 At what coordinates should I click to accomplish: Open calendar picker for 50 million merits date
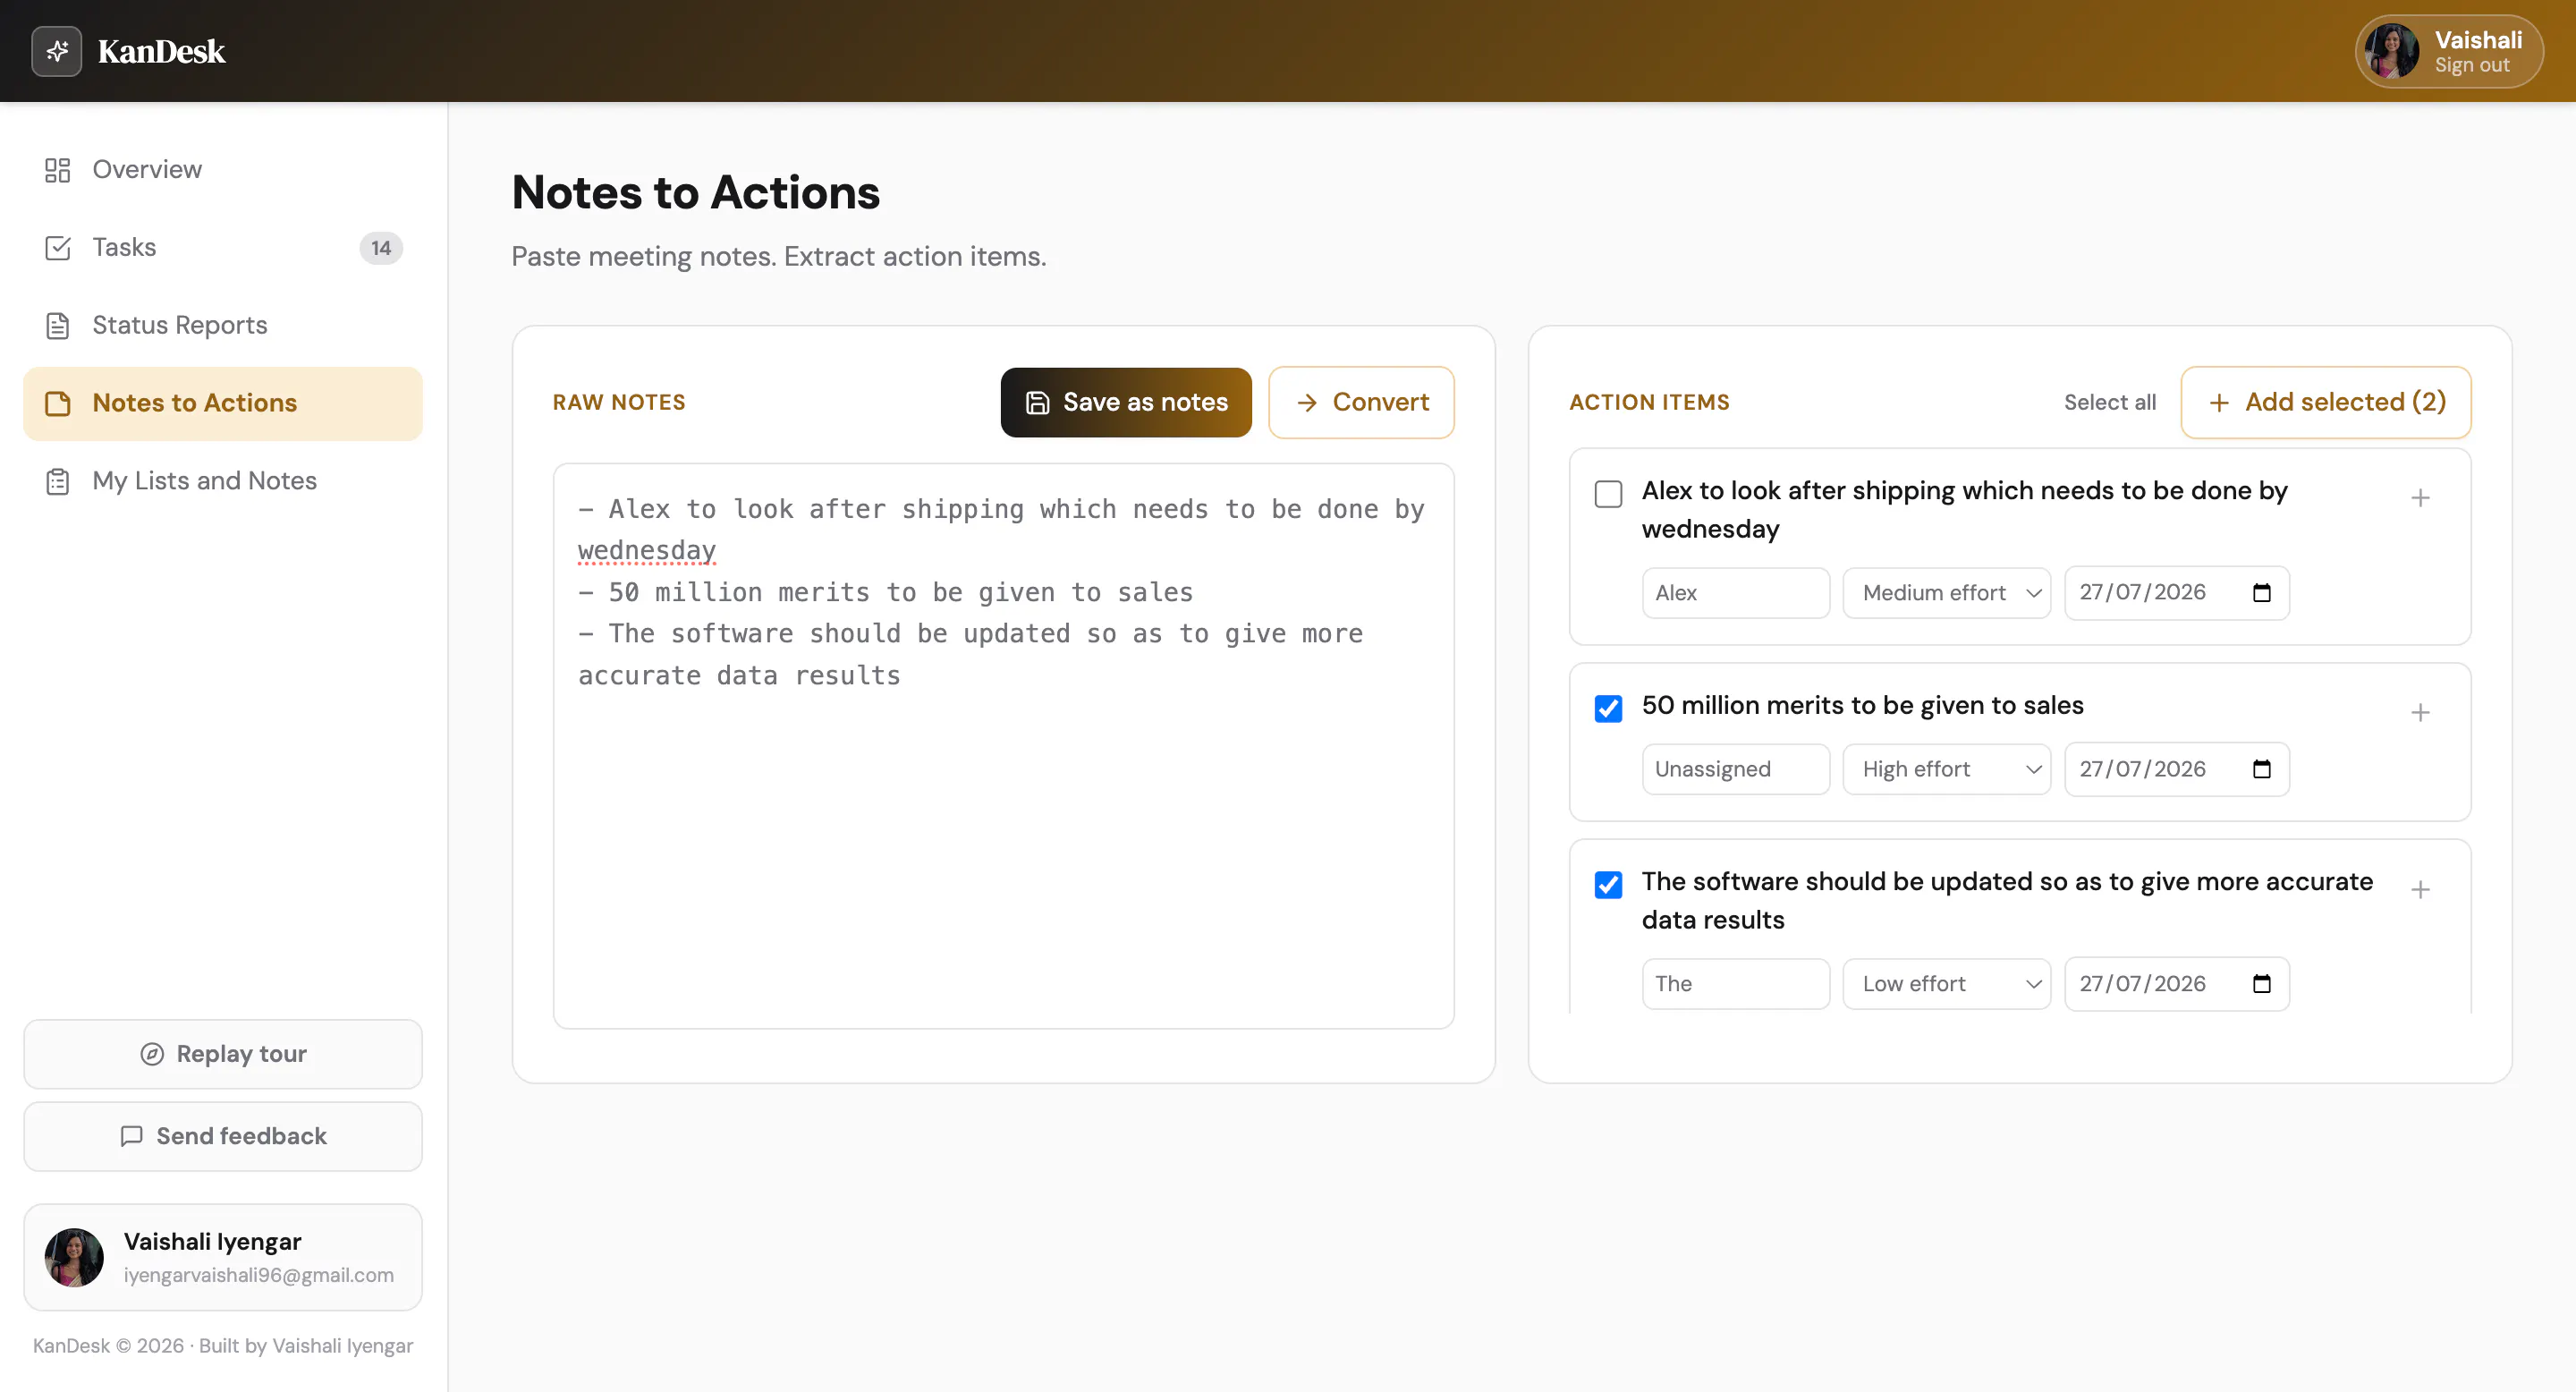coord(2261,769)
